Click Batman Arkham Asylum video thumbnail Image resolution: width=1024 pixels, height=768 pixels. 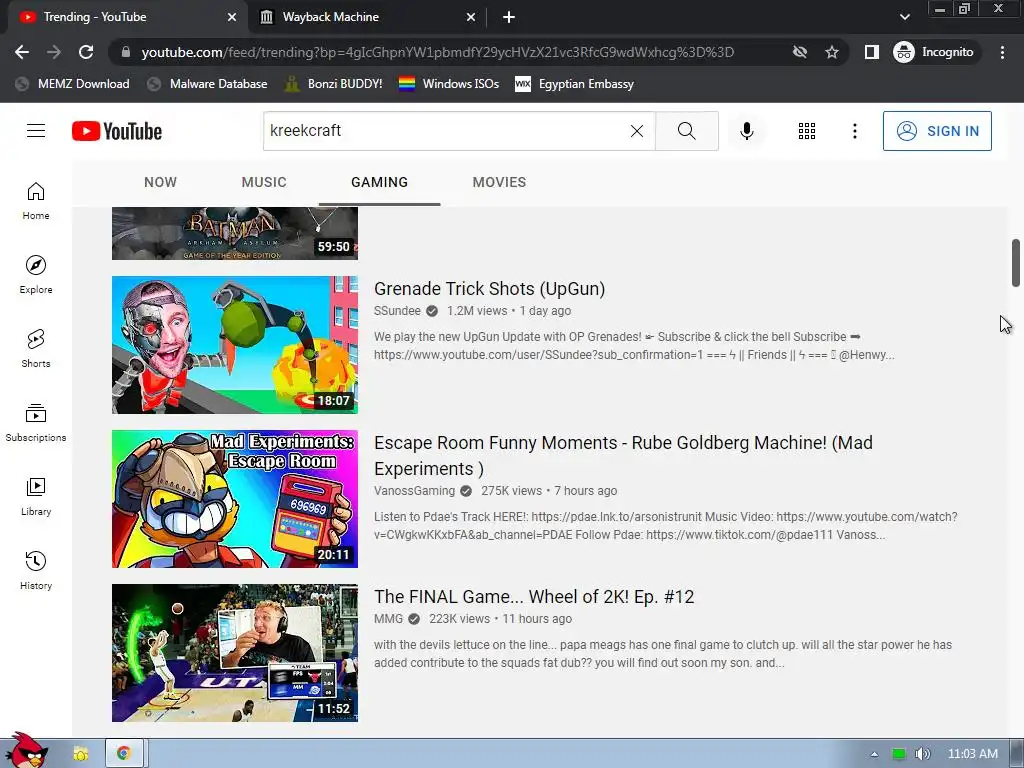click(234, 233)
